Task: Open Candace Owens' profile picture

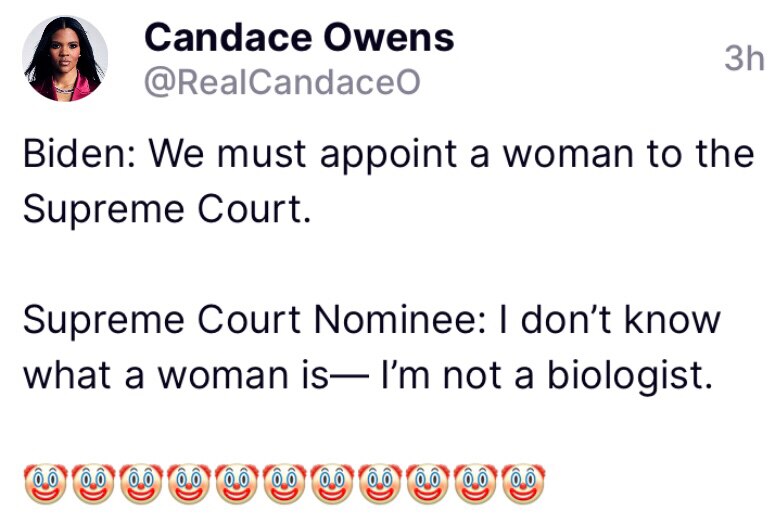Action: [66, 60]
